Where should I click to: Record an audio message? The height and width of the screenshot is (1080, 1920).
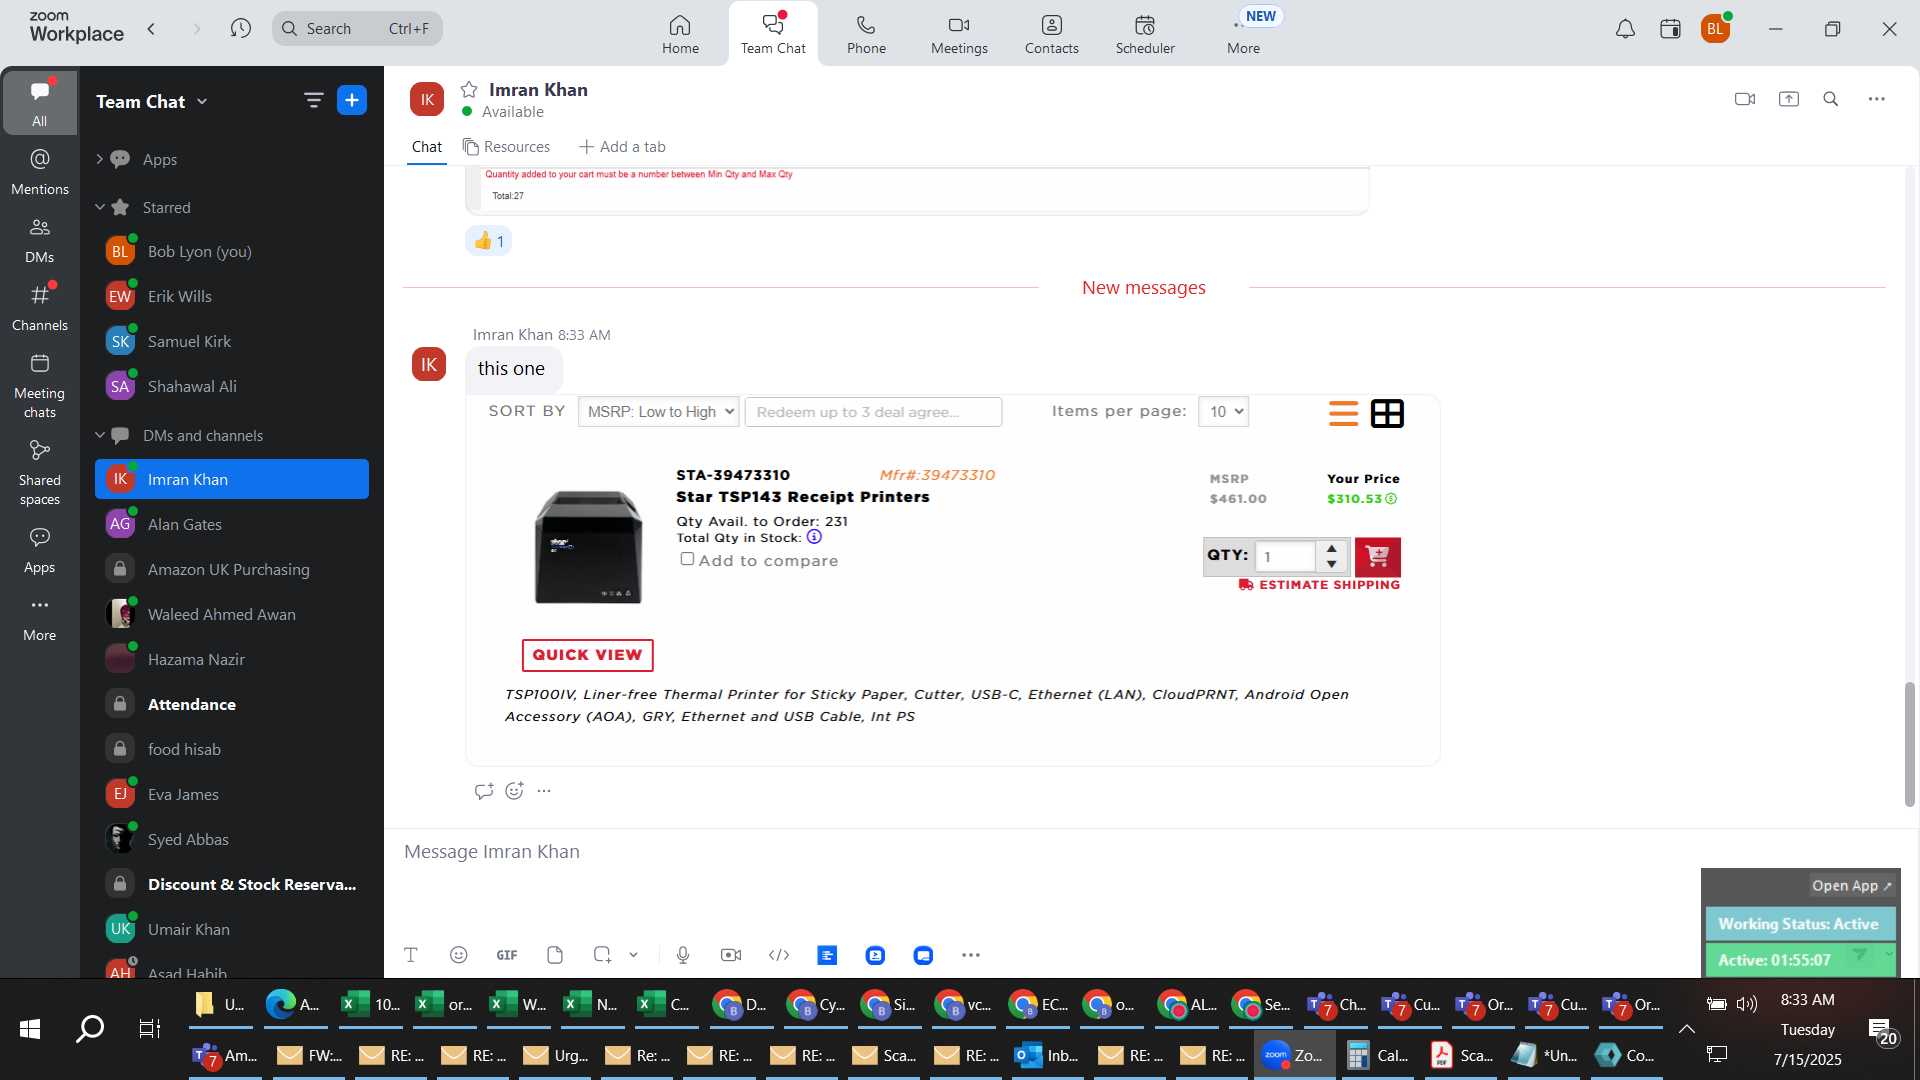point(683,955)
